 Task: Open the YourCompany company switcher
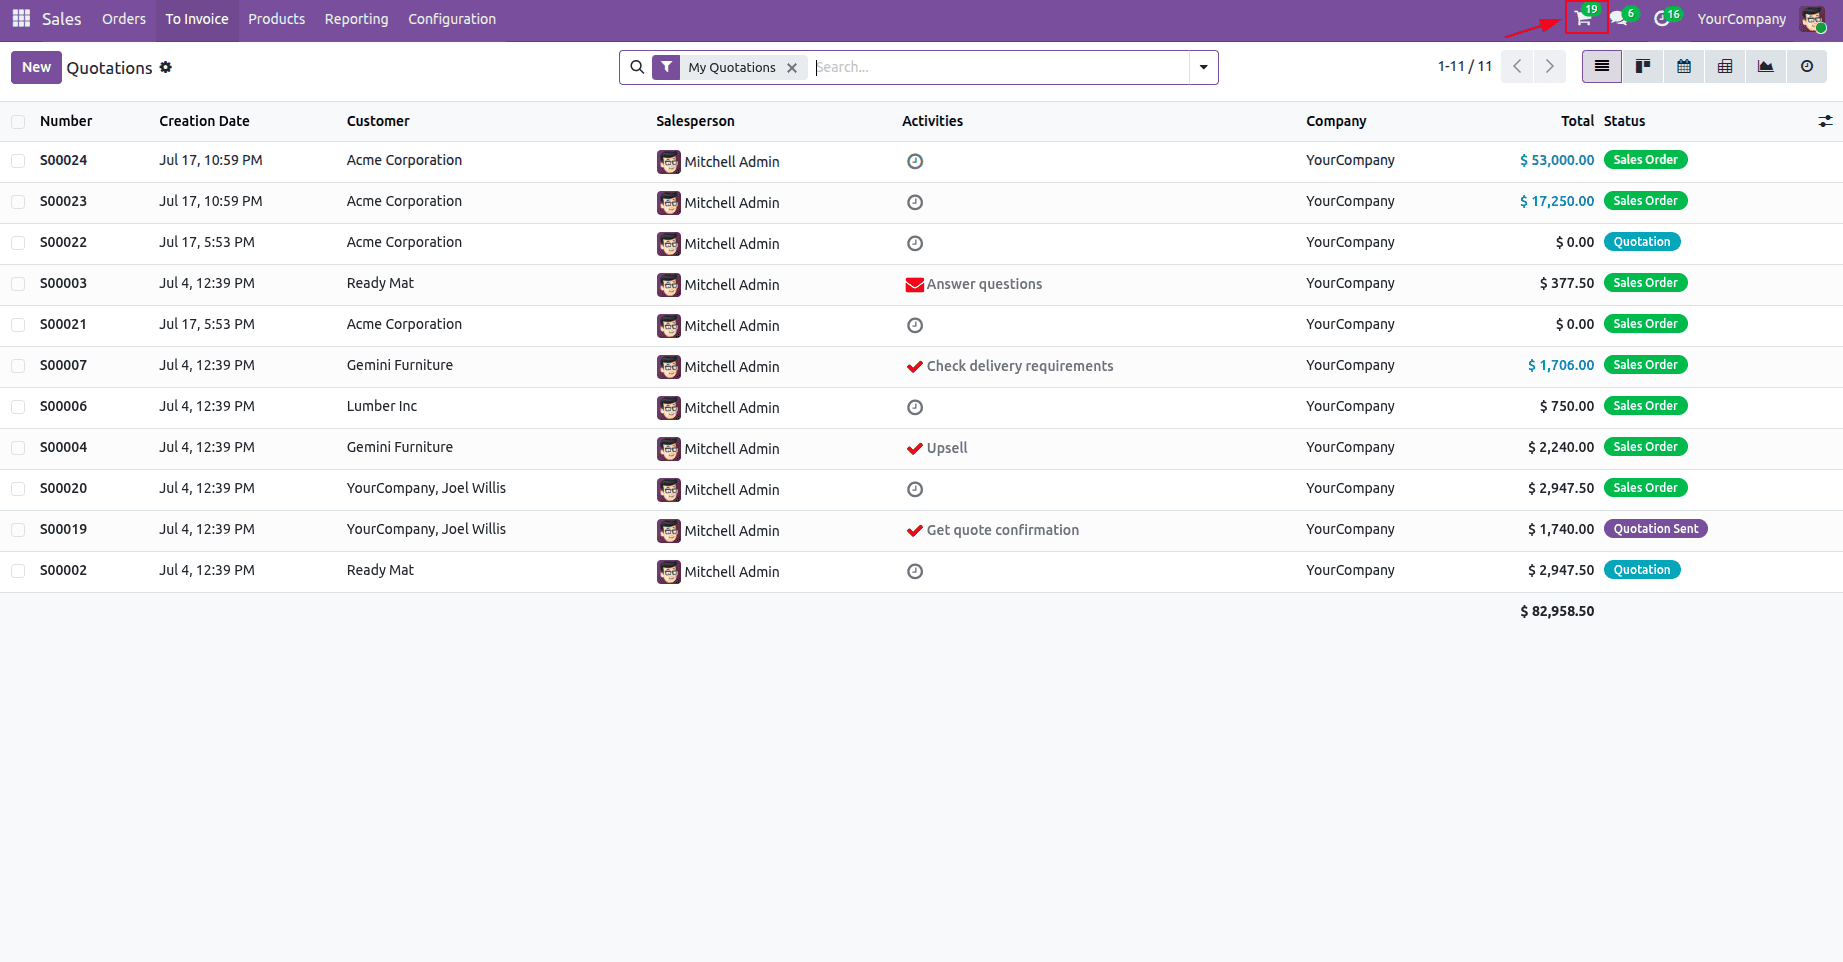[1741, 19]
